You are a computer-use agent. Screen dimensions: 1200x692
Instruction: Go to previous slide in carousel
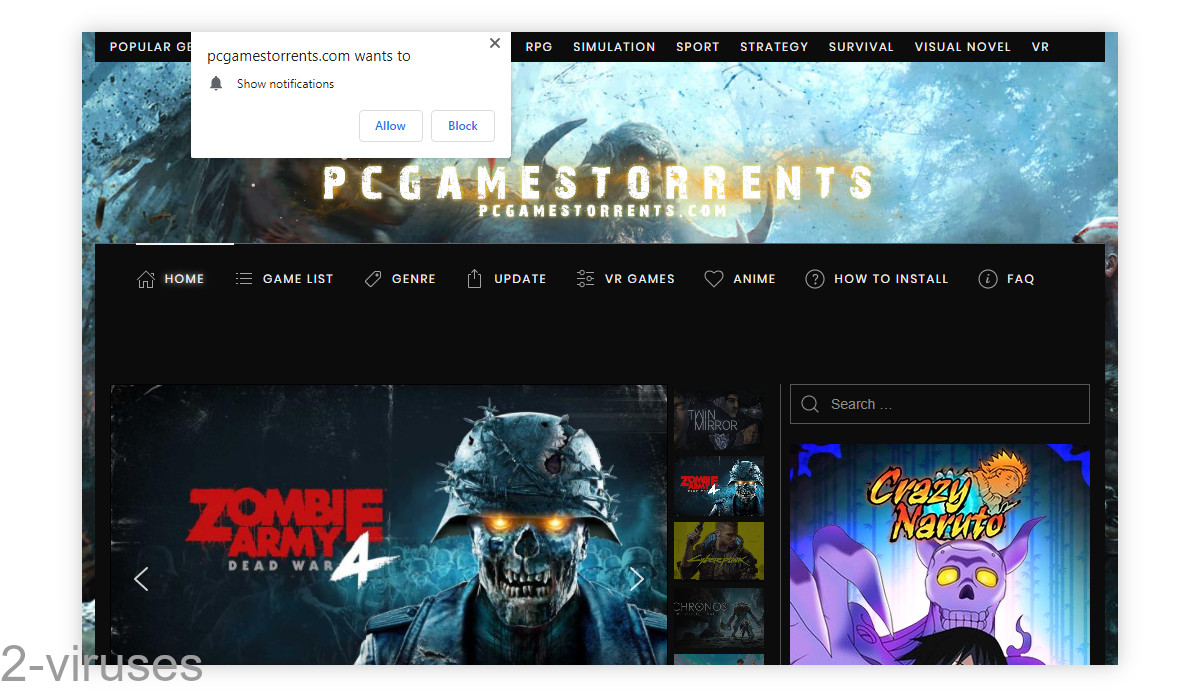[x=141, y=578]
